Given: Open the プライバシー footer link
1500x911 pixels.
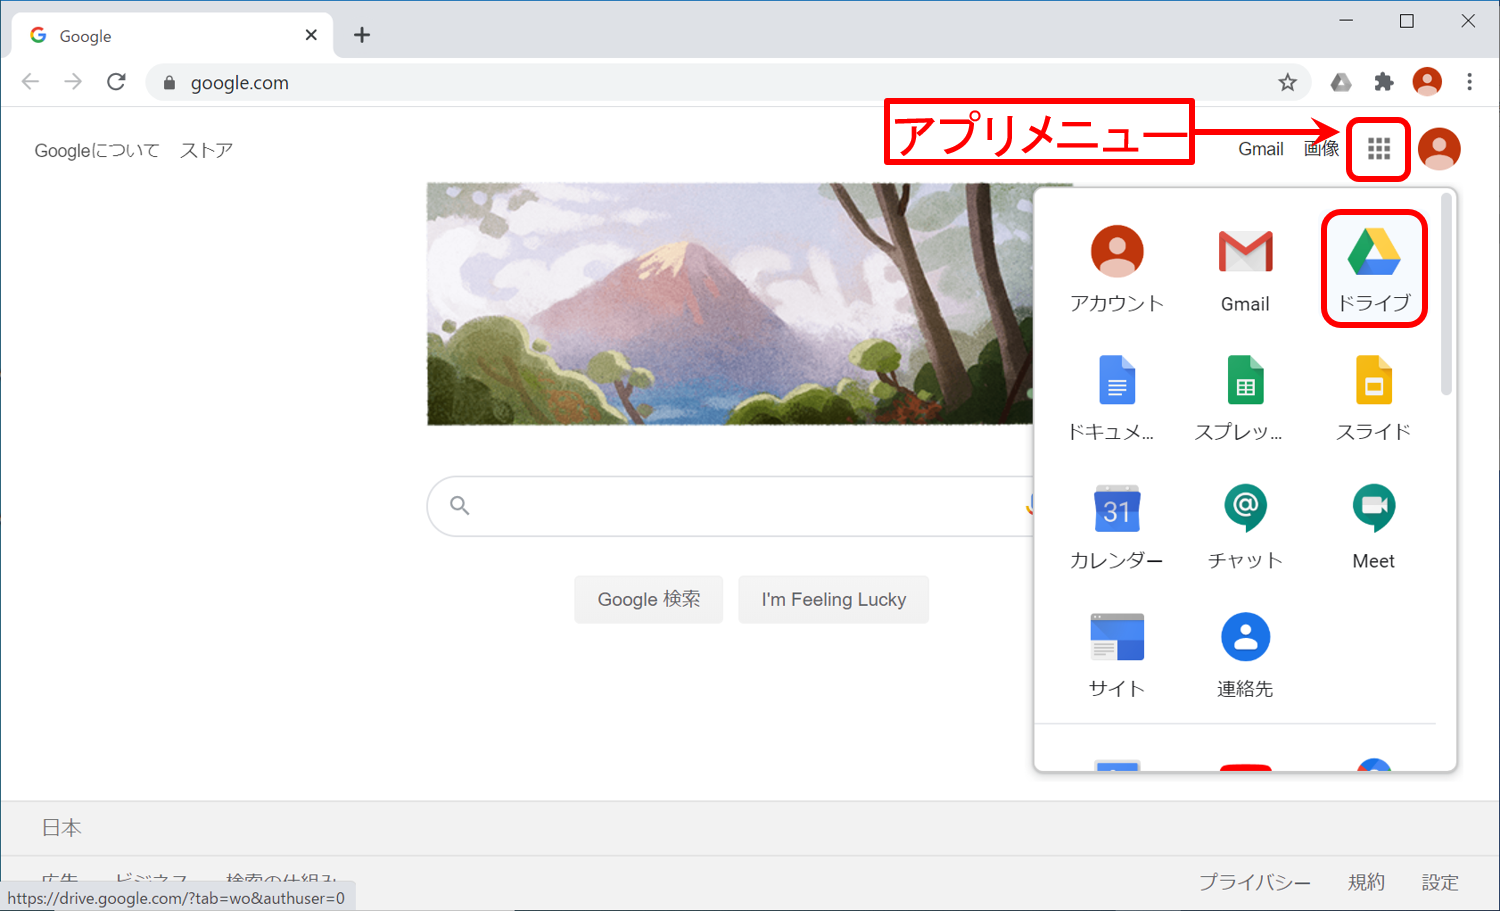Looking at the screenshot, I should 1255,882.
